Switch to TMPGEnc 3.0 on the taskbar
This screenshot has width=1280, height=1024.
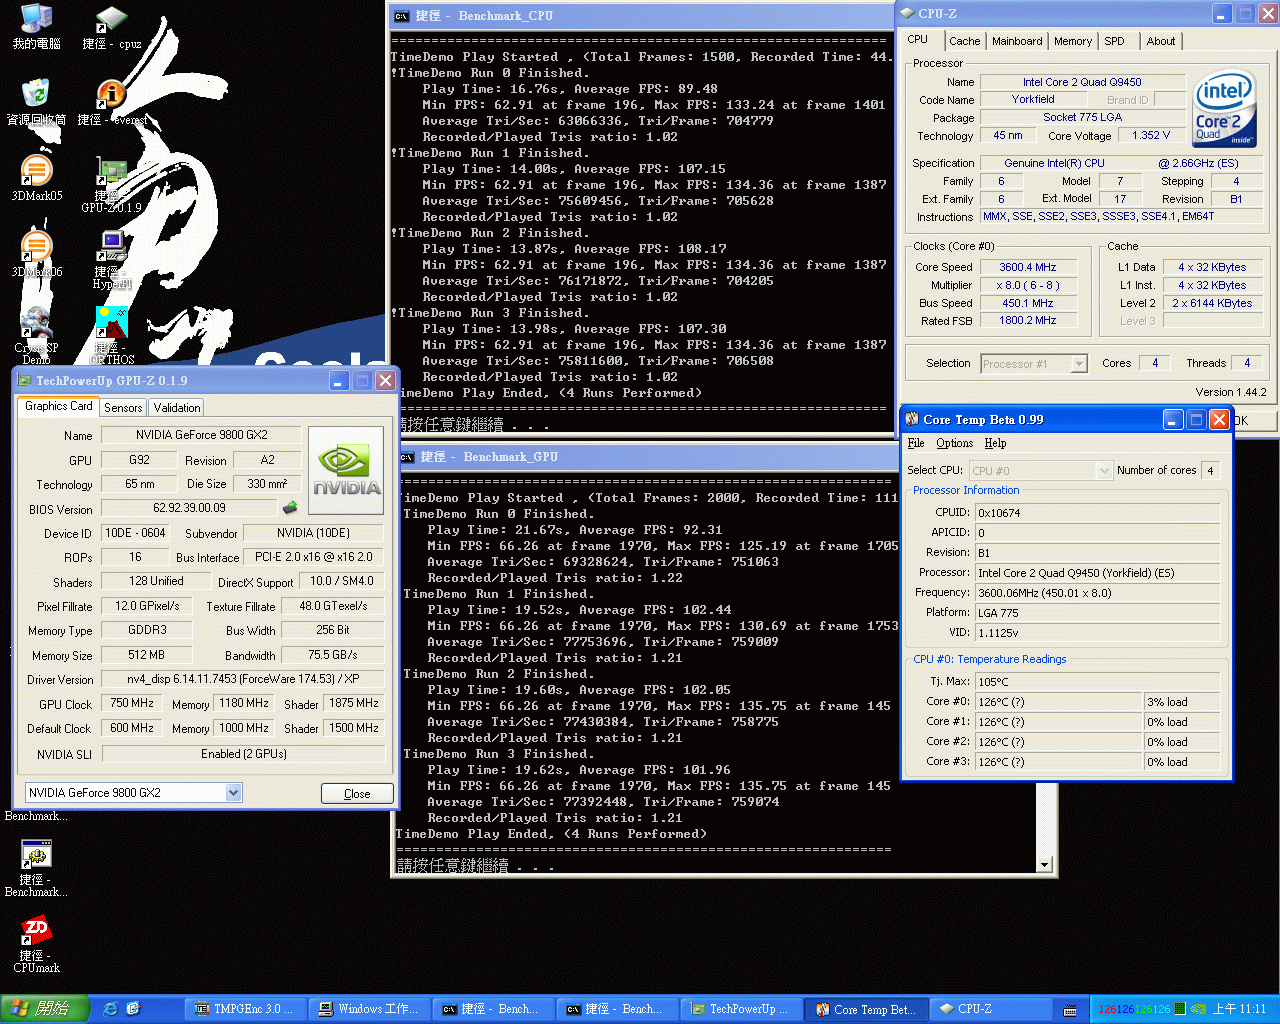click(245, 1009)
